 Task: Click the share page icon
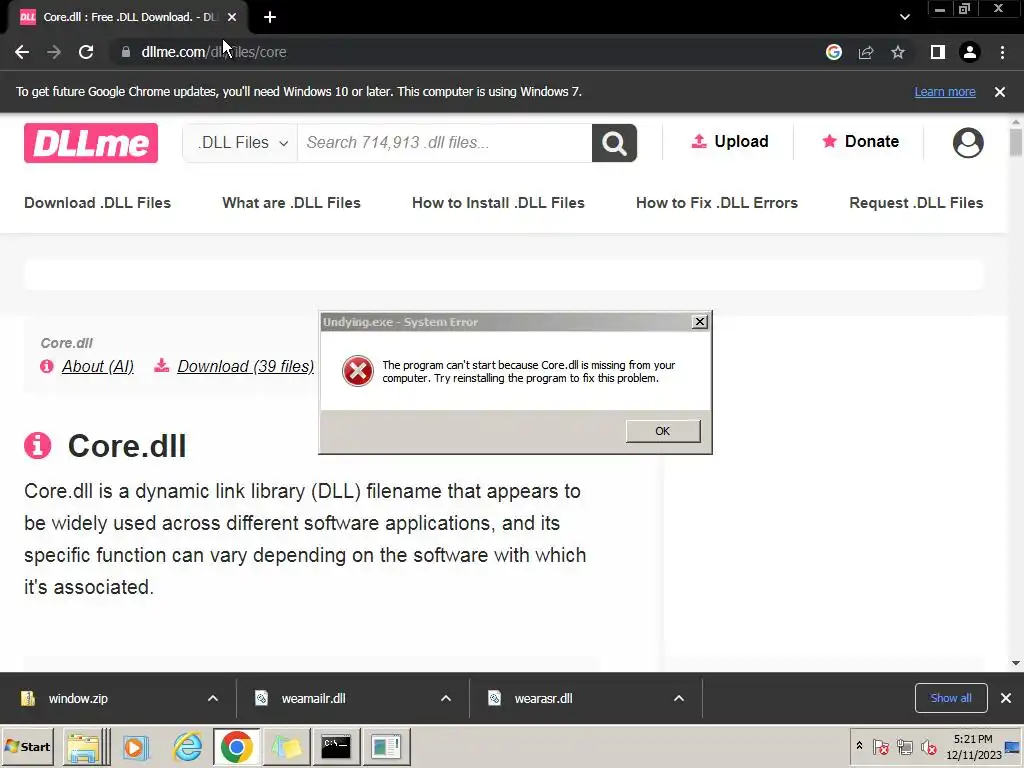click(866, 52)
